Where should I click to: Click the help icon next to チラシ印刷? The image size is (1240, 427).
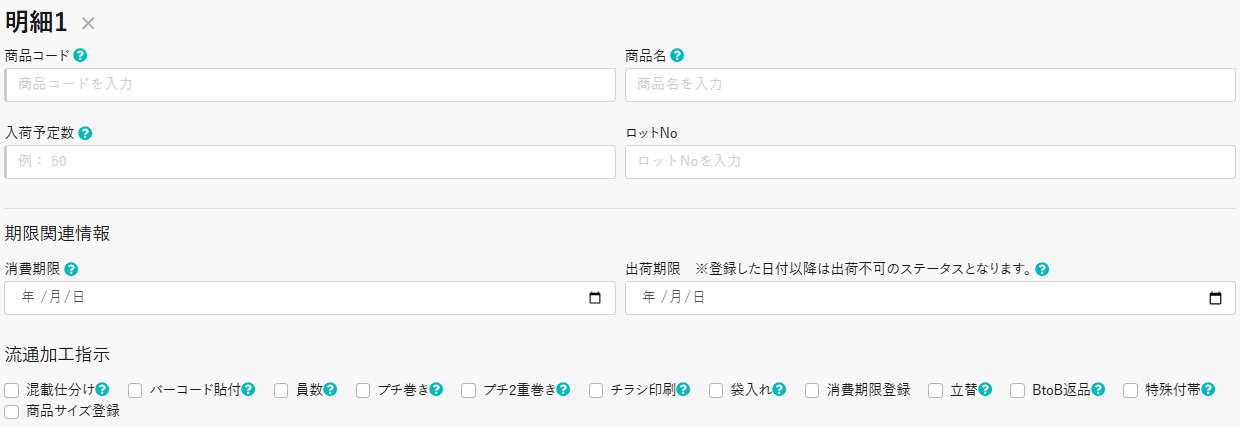click(683, 389)
